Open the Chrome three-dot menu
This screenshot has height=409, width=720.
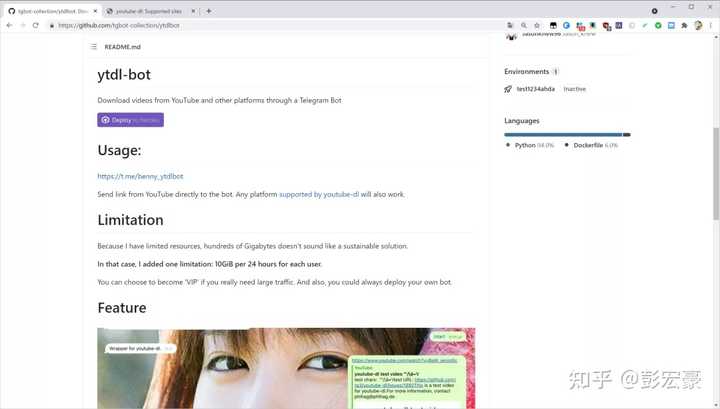click(x=710, y=25)
